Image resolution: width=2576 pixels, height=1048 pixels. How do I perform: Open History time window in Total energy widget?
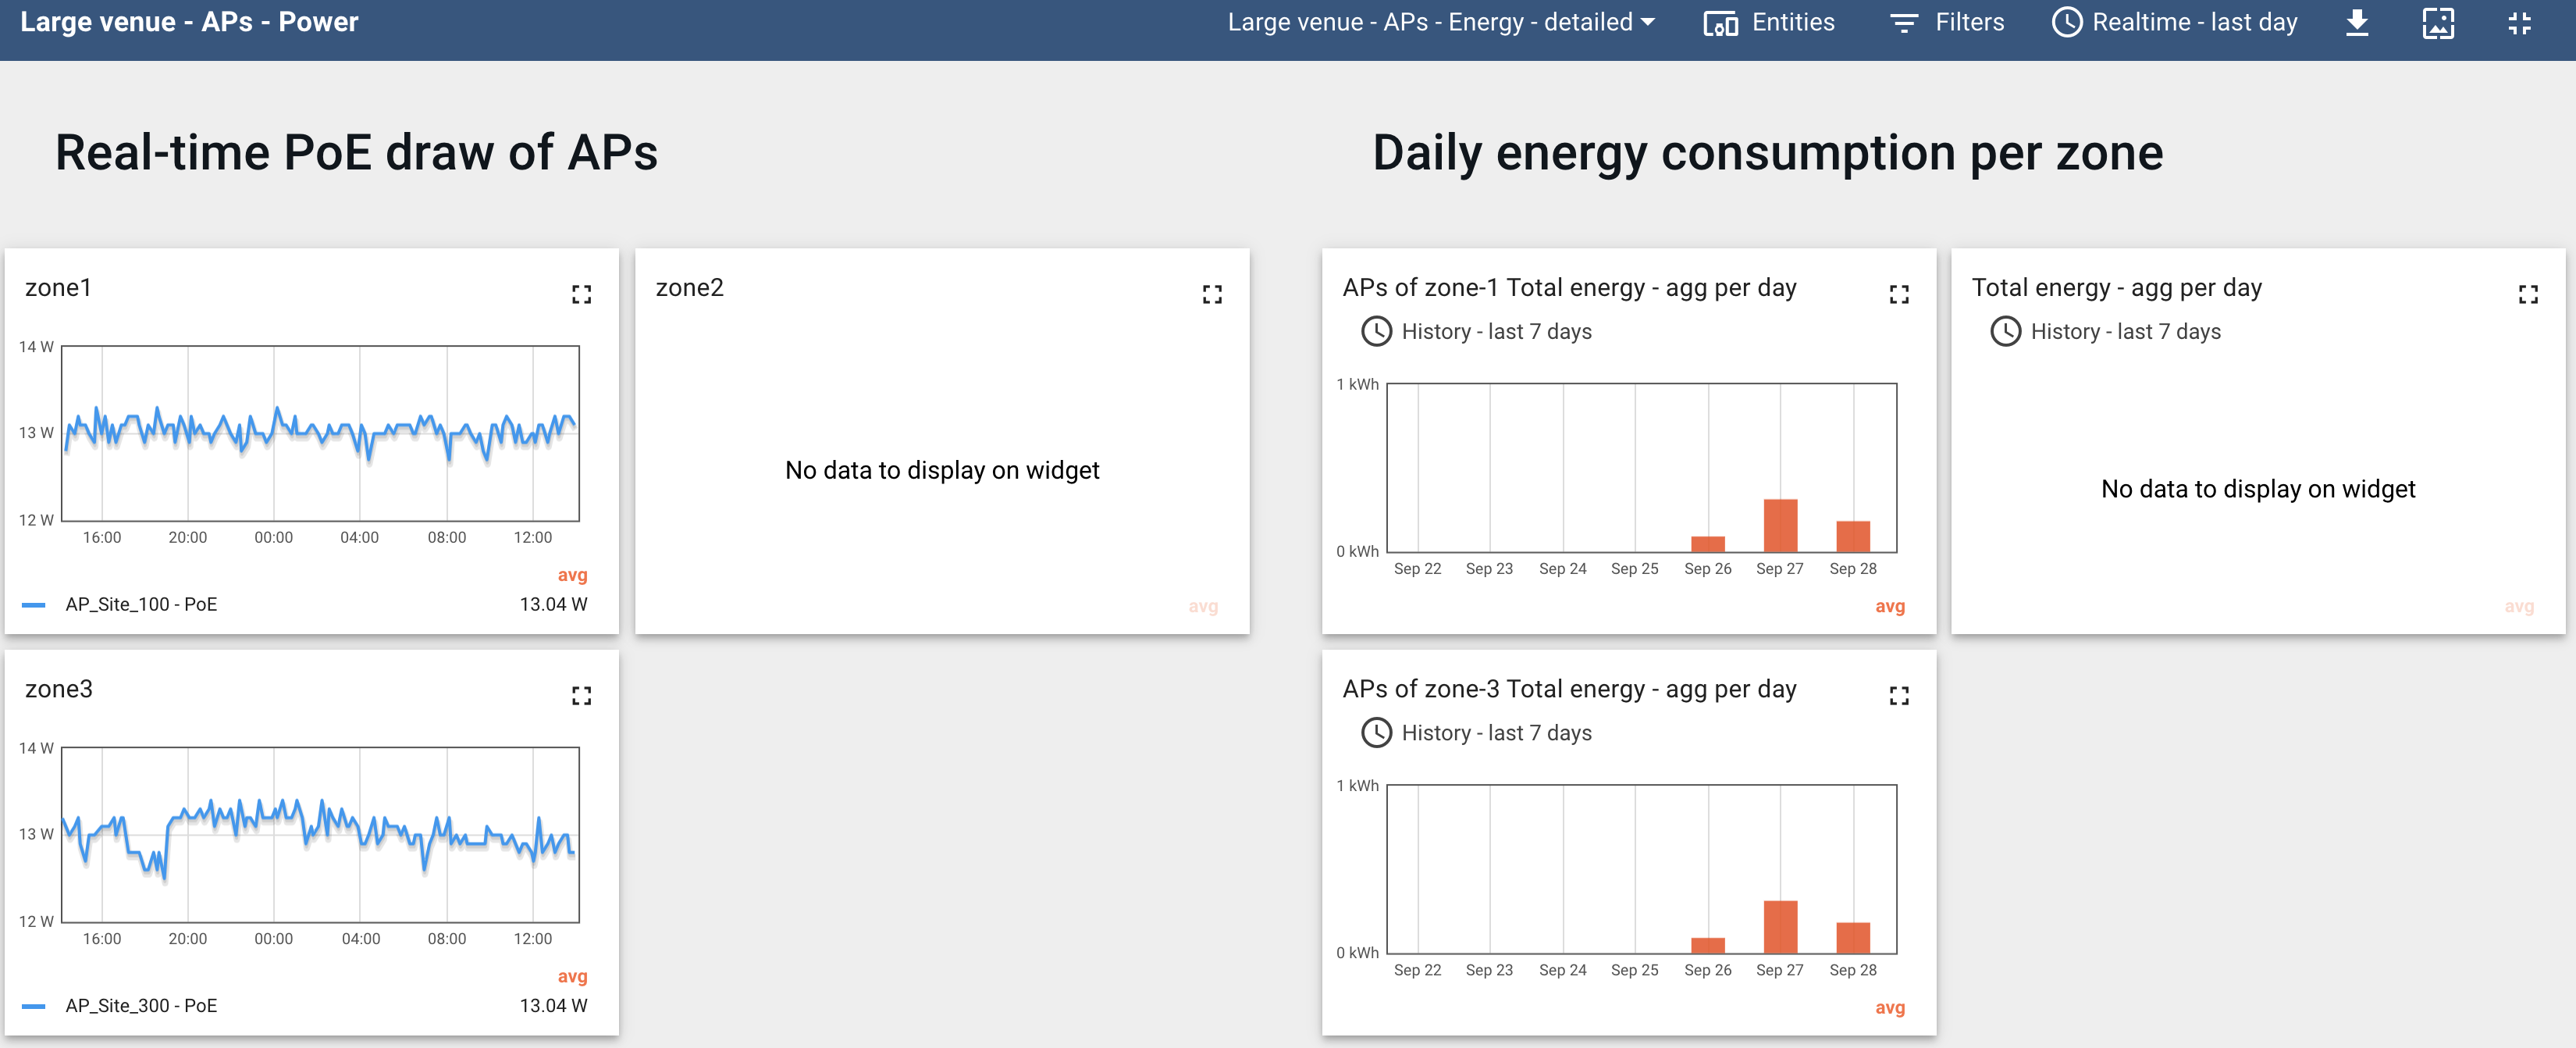point(2106,331)
